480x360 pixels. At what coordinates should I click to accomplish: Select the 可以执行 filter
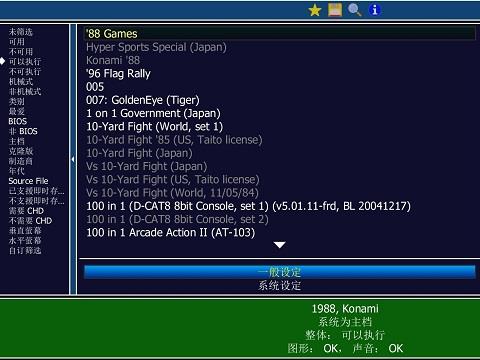(x=25, y=61)
